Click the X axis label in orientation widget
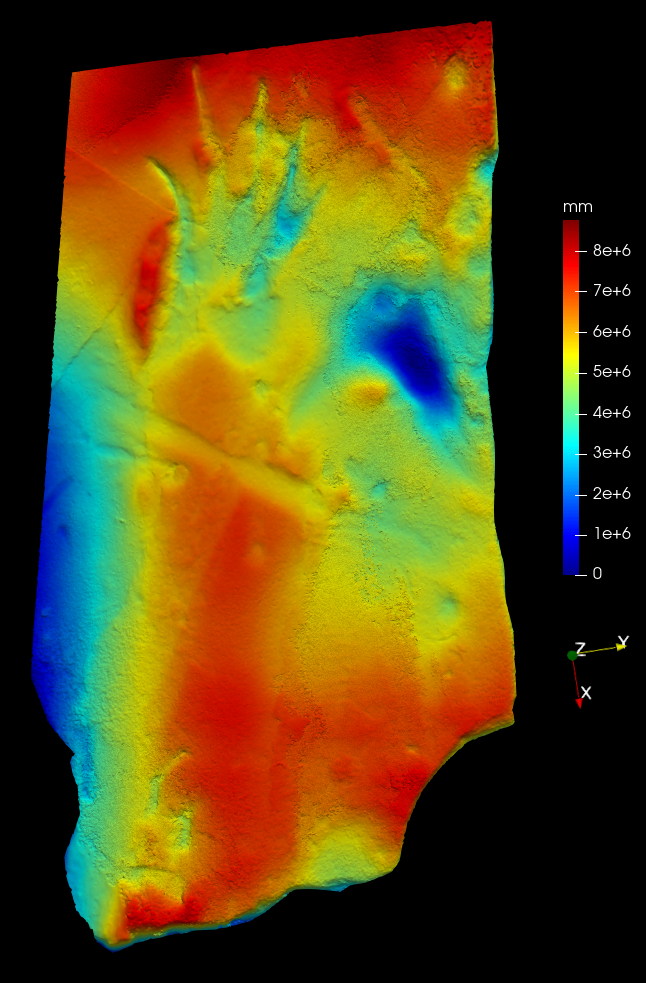646x983 pixels. click(587, 692)
